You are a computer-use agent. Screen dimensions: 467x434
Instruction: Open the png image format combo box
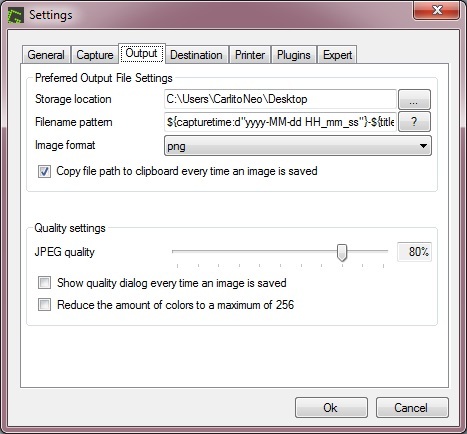(x=298, y=146)
